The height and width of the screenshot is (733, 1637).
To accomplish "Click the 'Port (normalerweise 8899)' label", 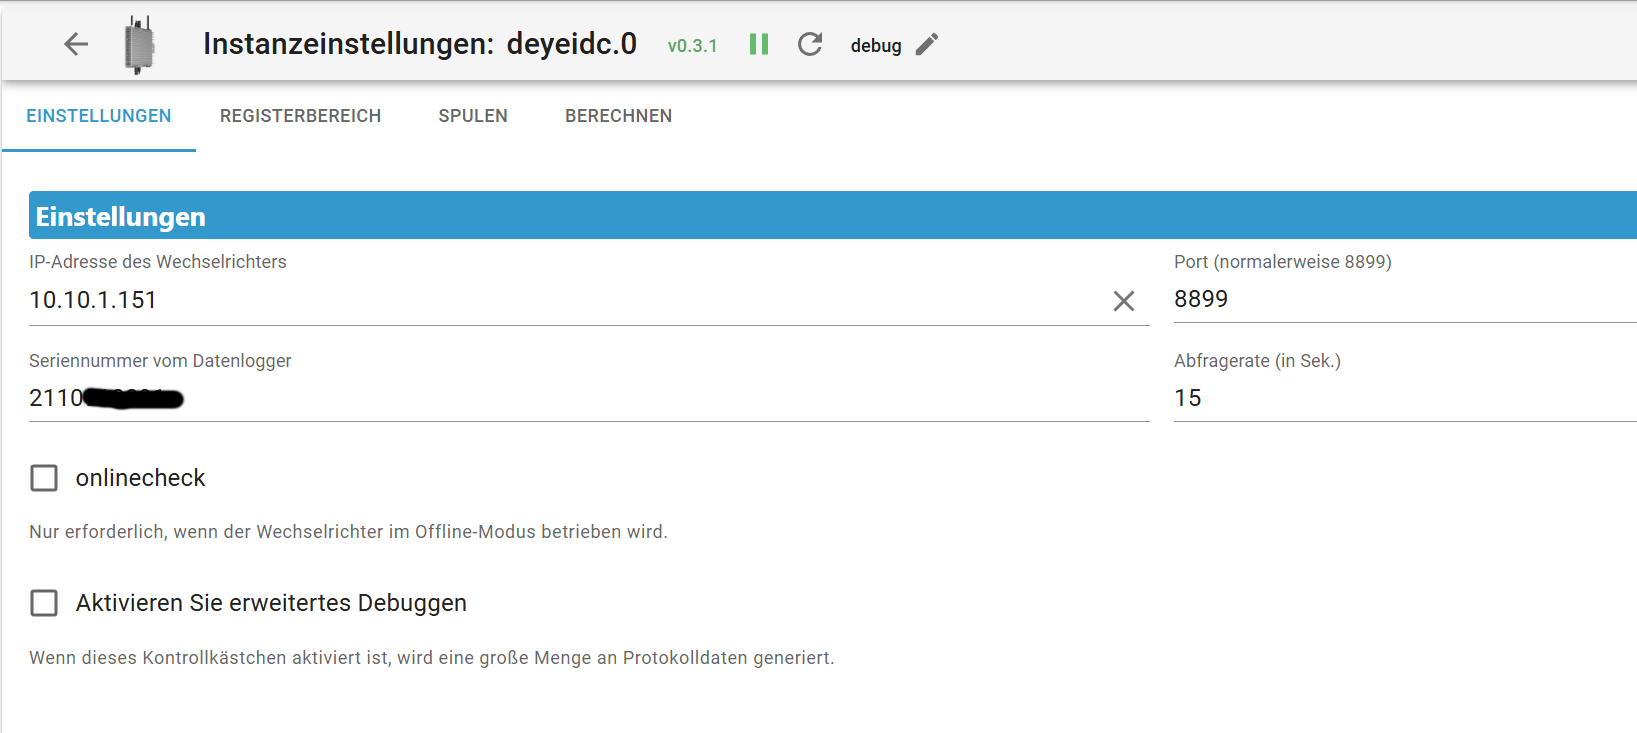I will click(1283, 262).
